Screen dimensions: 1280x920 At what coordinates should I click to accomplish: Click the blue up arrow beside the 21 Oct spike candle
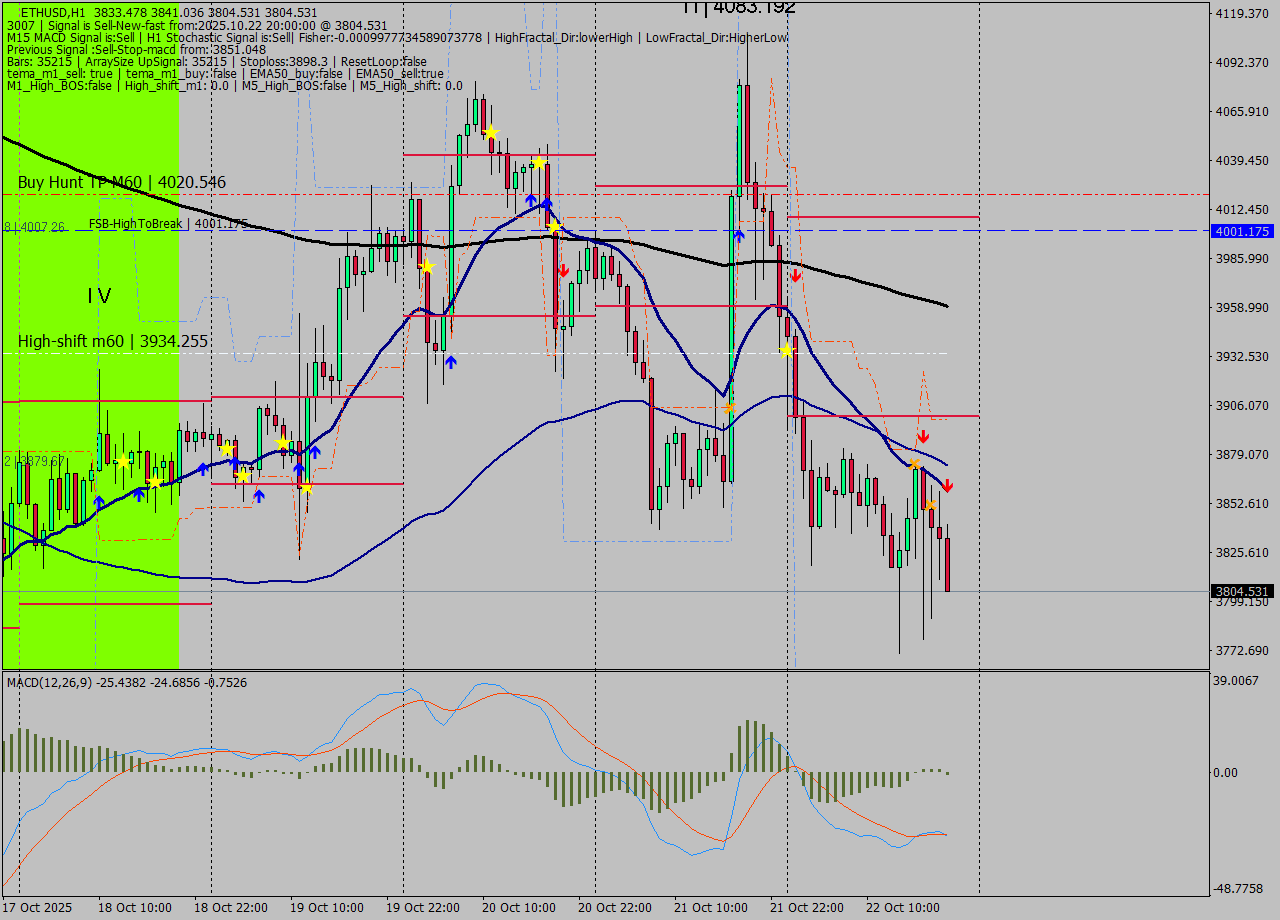(x=738, y=235)
